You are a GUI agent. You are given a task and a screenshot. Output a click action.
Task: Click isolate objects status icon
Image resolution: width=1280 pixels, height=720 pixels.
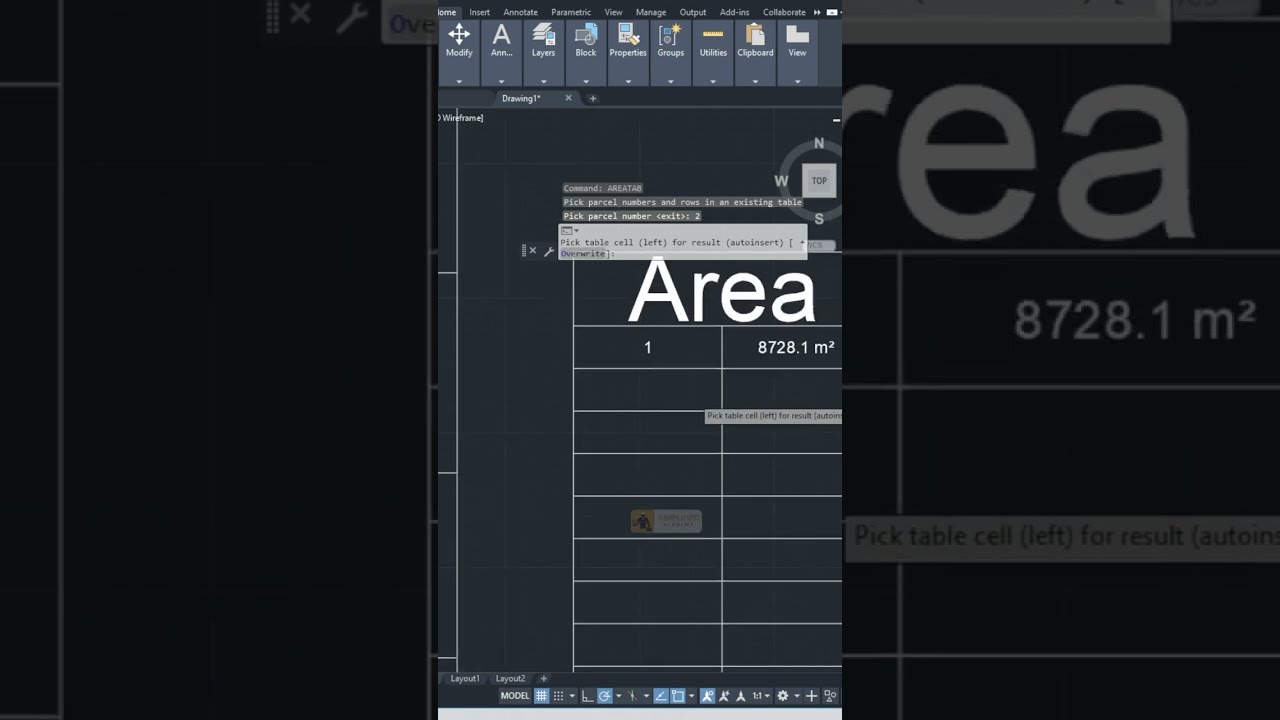pos(830,696)
